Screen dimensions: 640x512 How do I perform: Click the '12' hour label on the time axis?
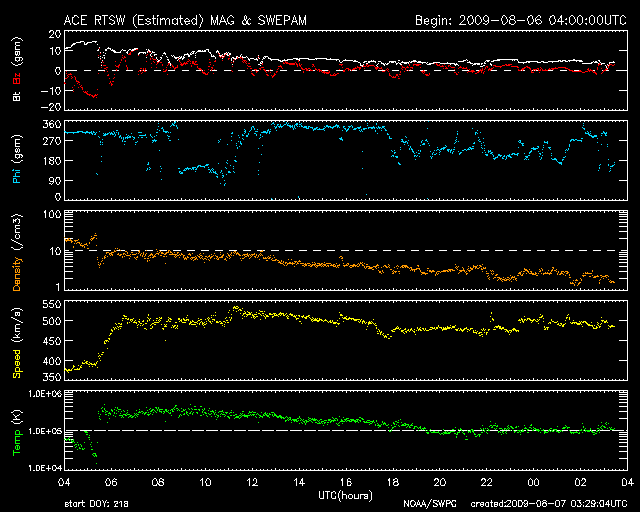point(252,483)
